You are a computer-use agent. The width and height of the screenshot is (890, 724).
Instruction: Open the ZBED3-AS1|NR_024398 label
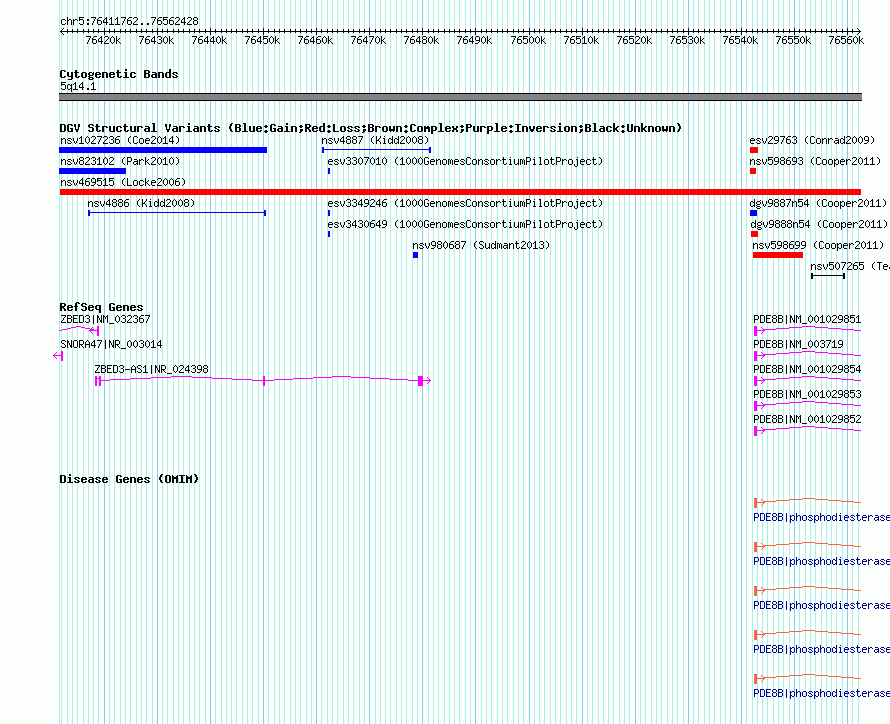(x=152, y=369)
